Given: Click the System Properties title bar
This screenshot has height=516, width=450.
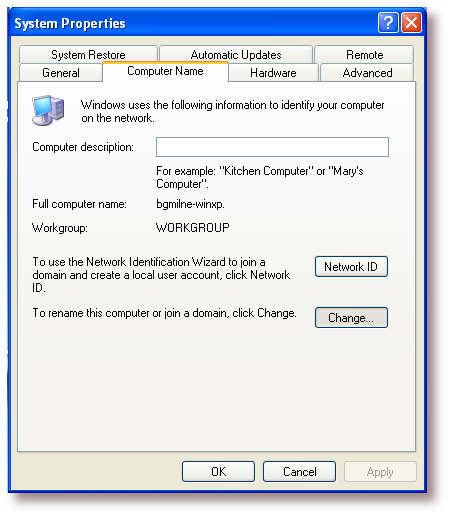Looking at the screenshot, I should (x=193, y=23).
